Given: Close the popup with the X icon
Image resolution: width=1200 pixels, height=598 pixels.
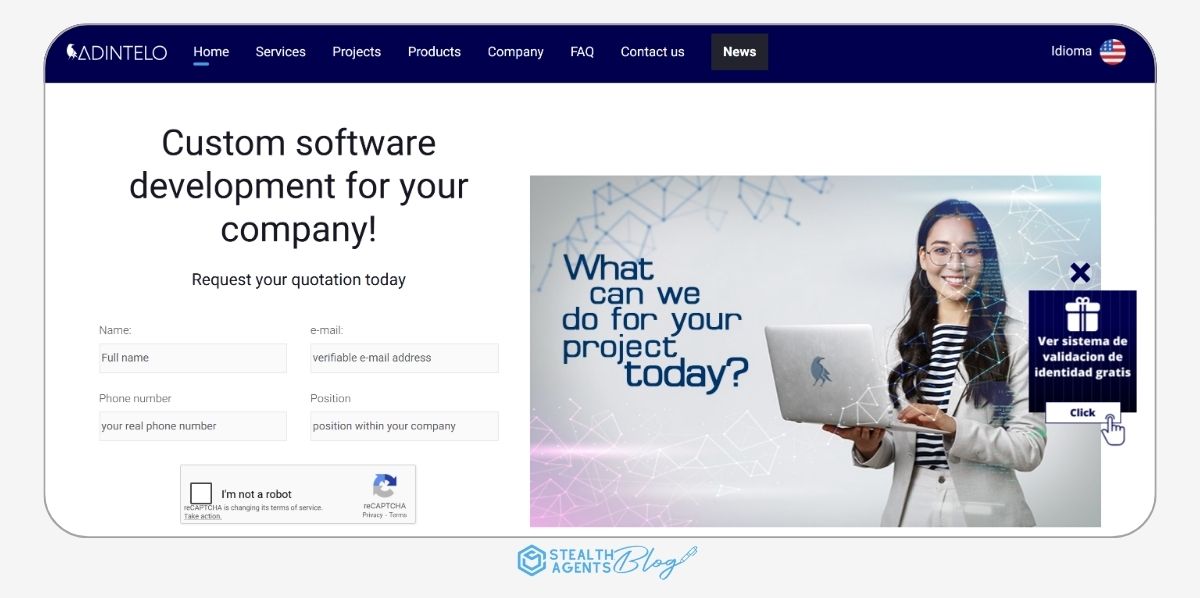Looking at the screenshot, I should [1080, 272].
